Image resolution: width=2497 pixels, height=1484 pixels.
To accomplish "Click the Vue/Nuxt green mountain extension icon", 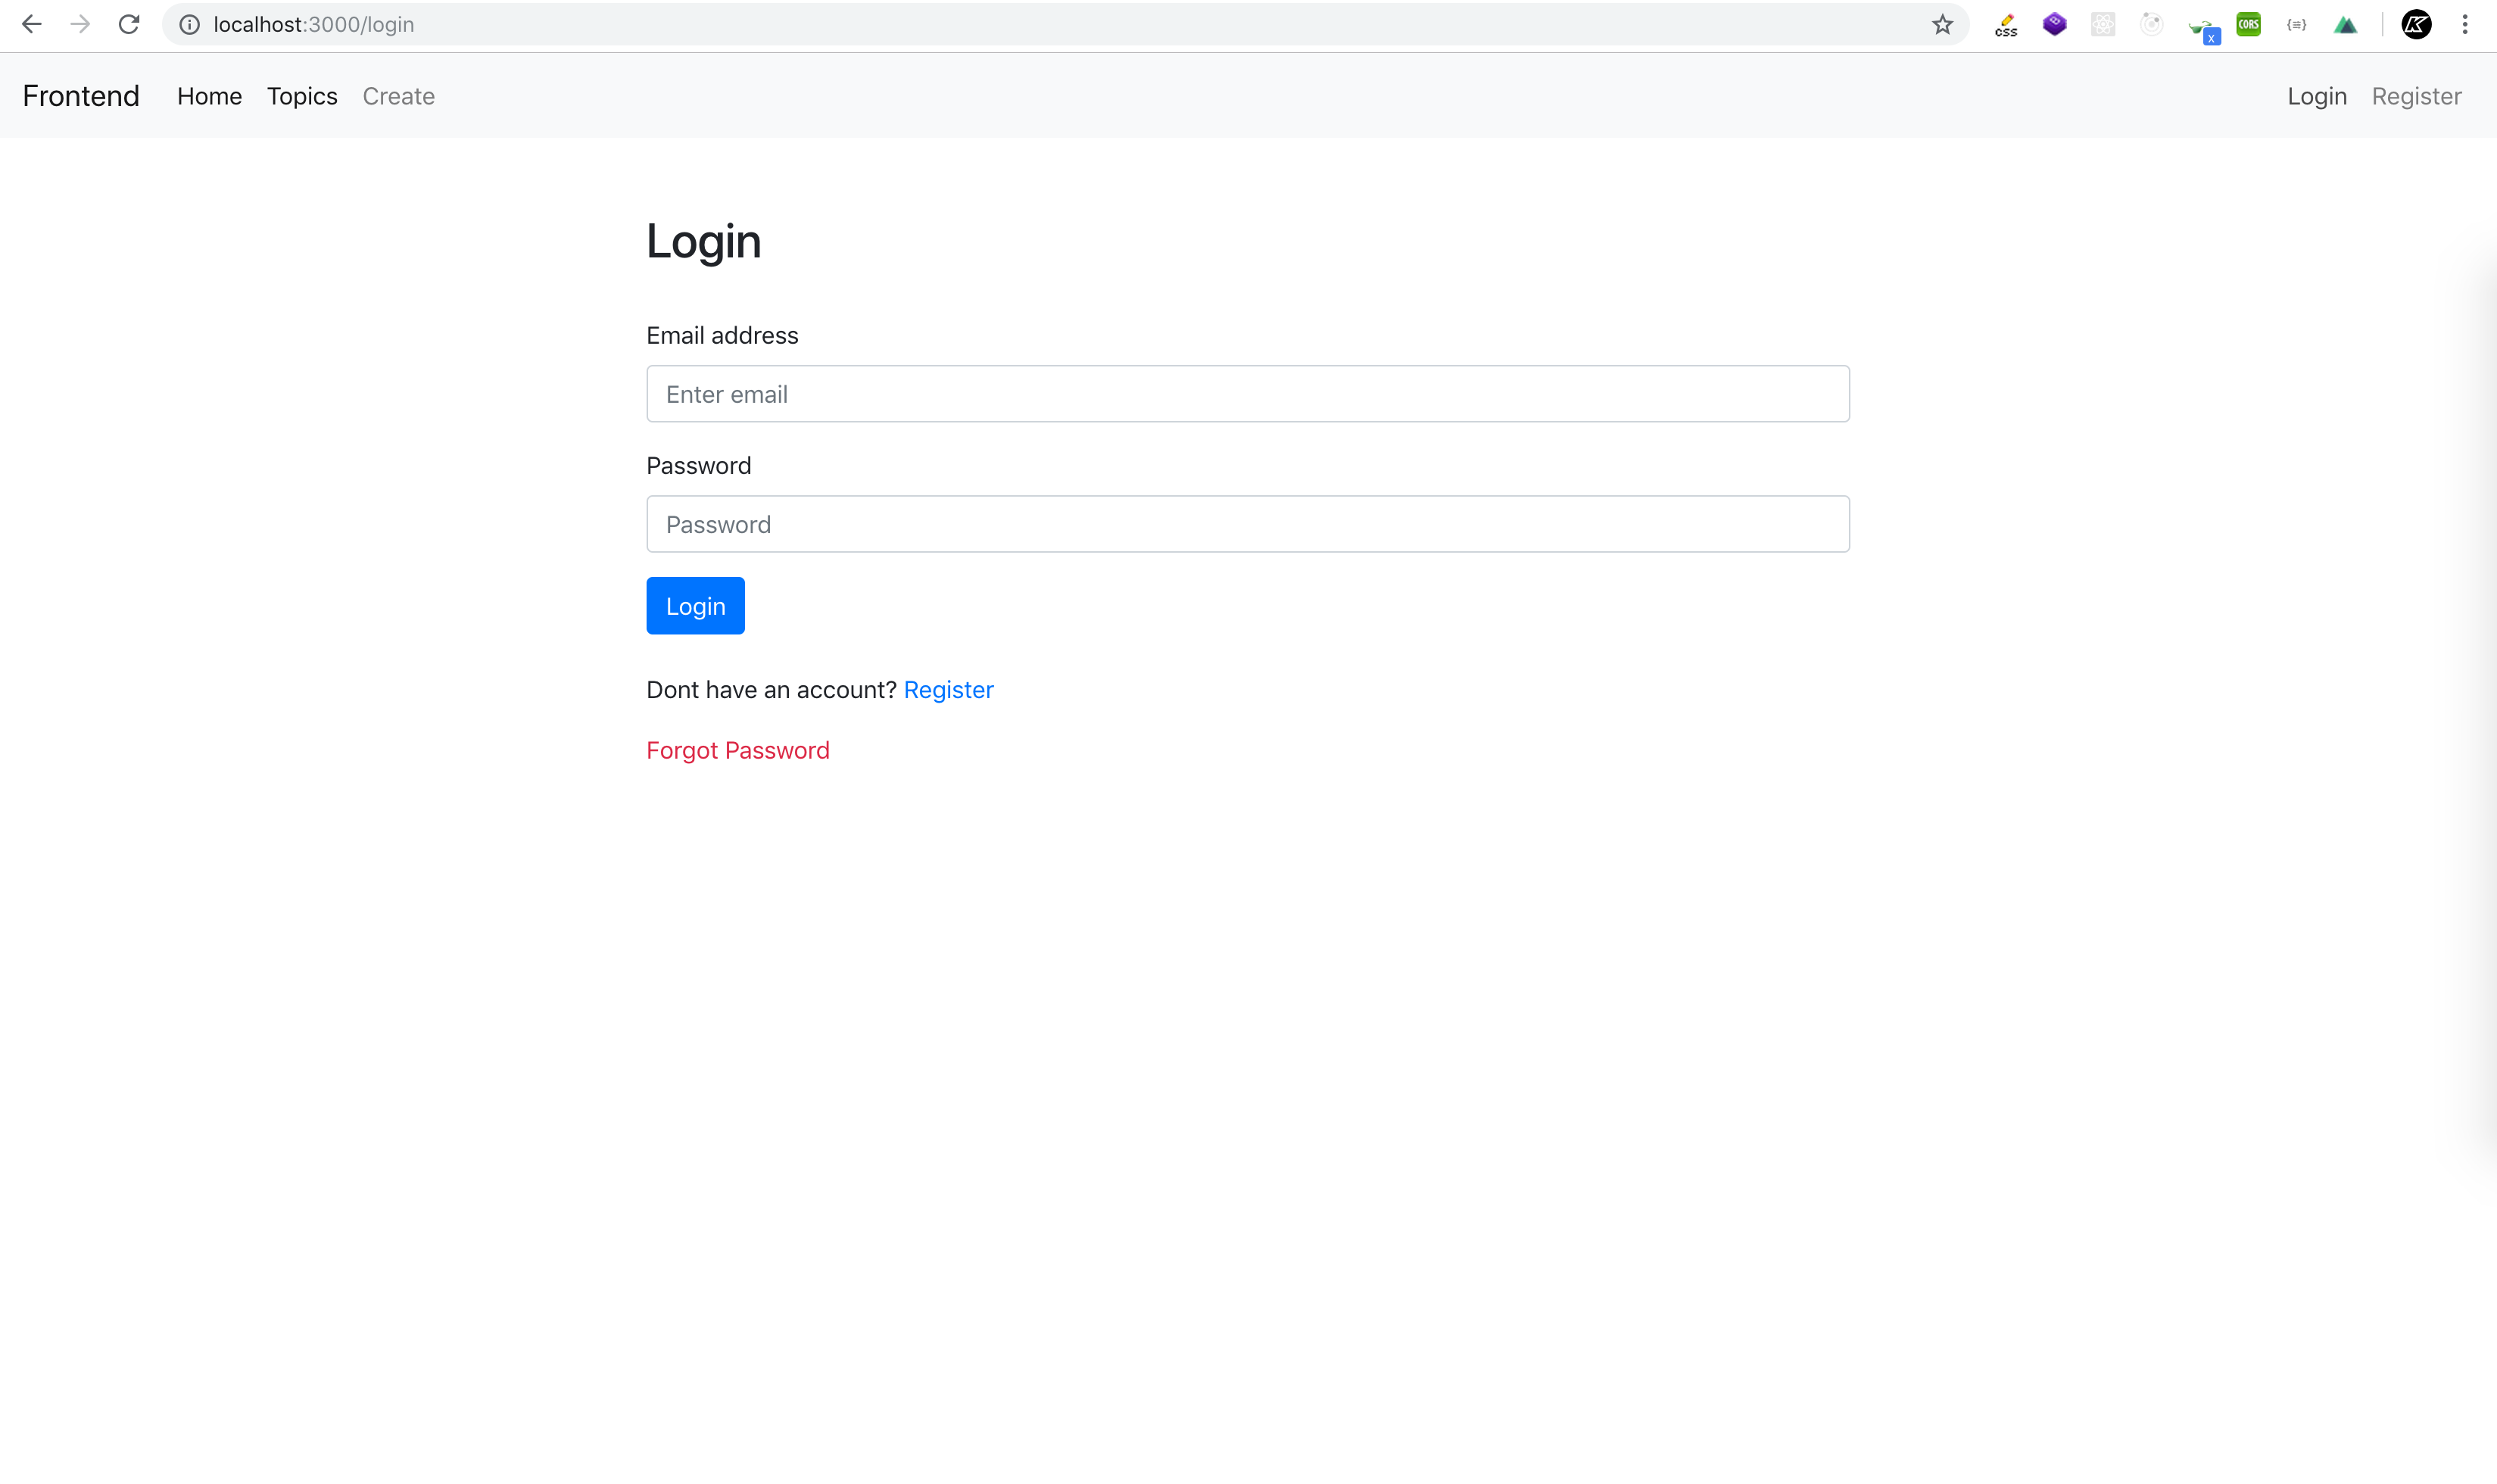I will click(x=2345, y=25).
